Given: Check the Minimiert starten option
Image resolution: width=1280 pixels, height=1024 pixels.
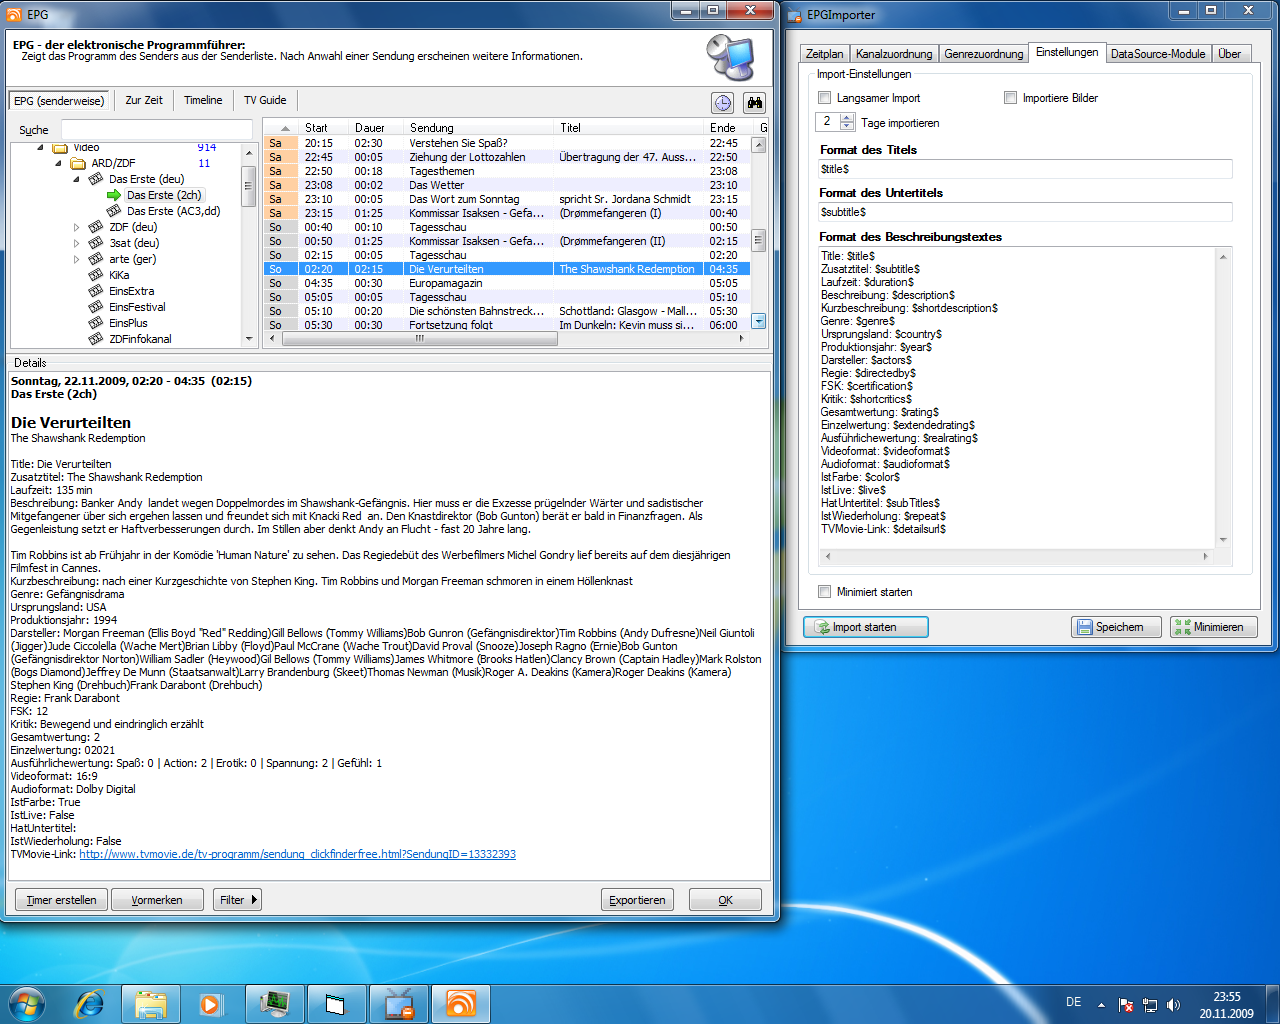Looking at the screenshot, I should click(x=825, y=592).
